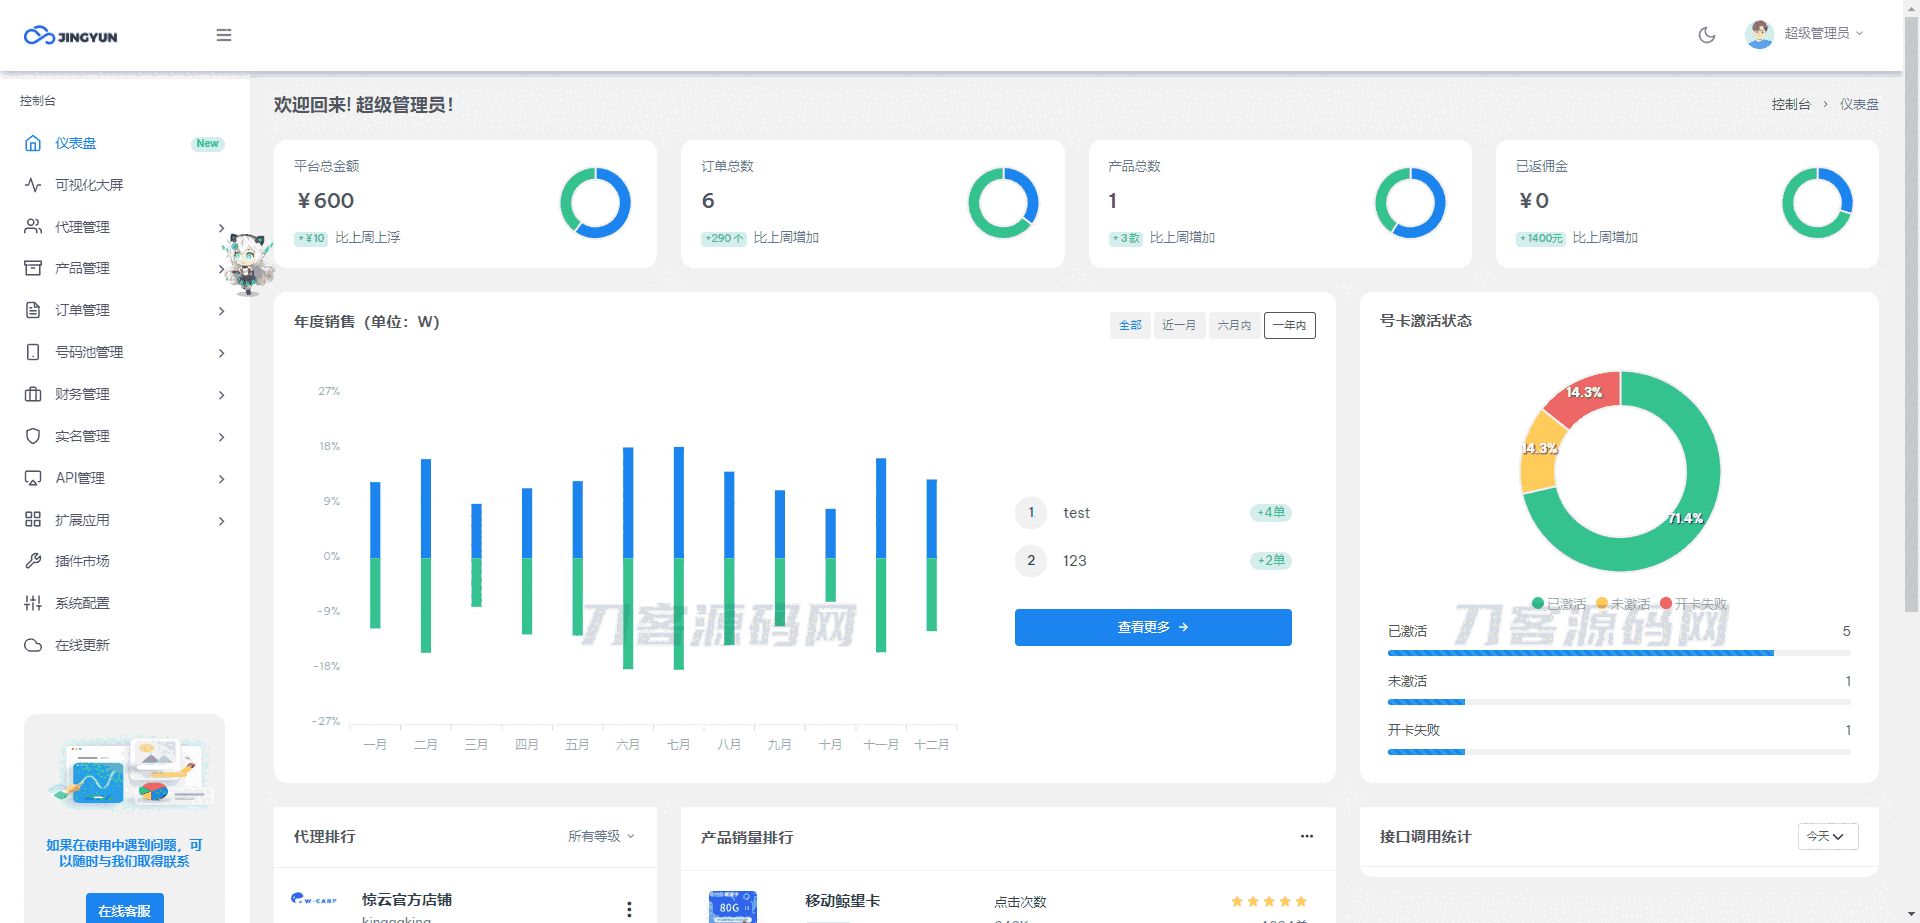Screen dimensions: 1920x923
Task: Open the 今天 date range dropdown
Action: coord(1827,836)
